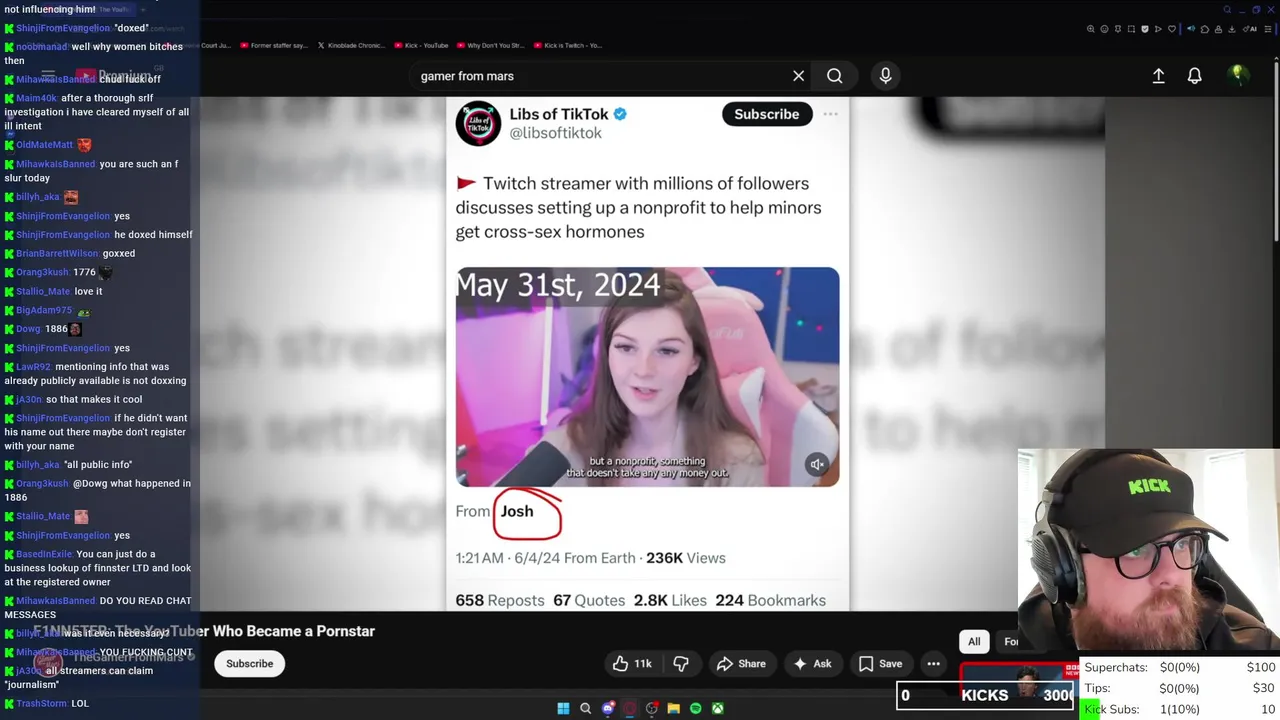Switch to 'Kick is Twitch - Yo...' tab
Image resolution: width=1280 pixels, height=720 pixels.
568,45
